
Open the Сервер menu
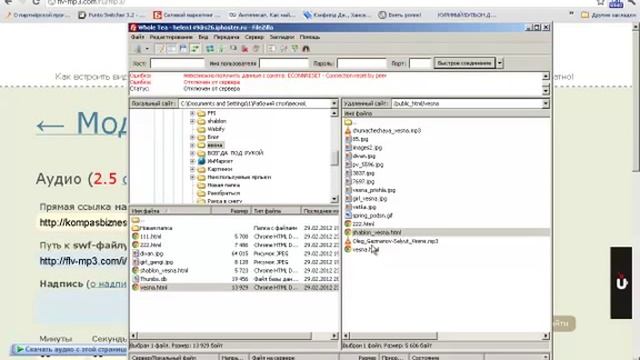(x=254, y=37)
